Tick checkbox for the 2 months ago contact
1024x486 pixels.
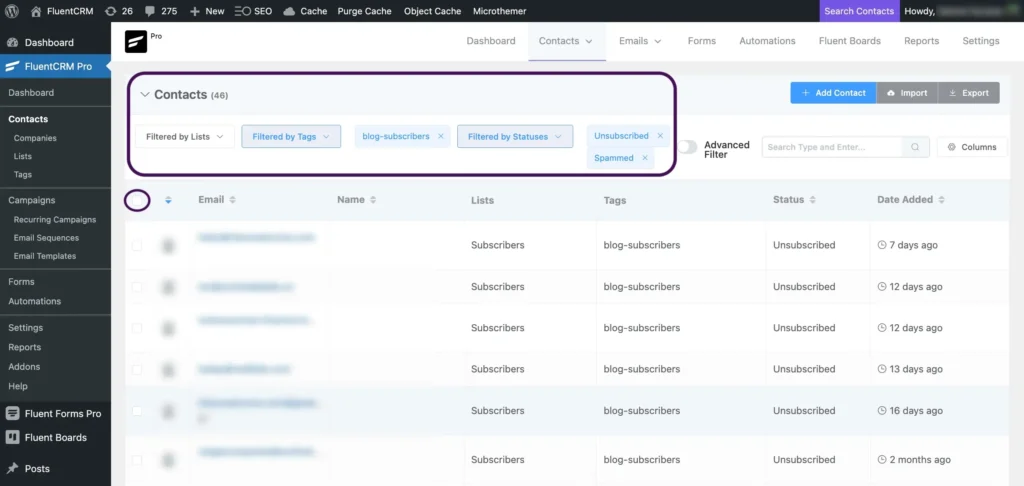(137, 460)
